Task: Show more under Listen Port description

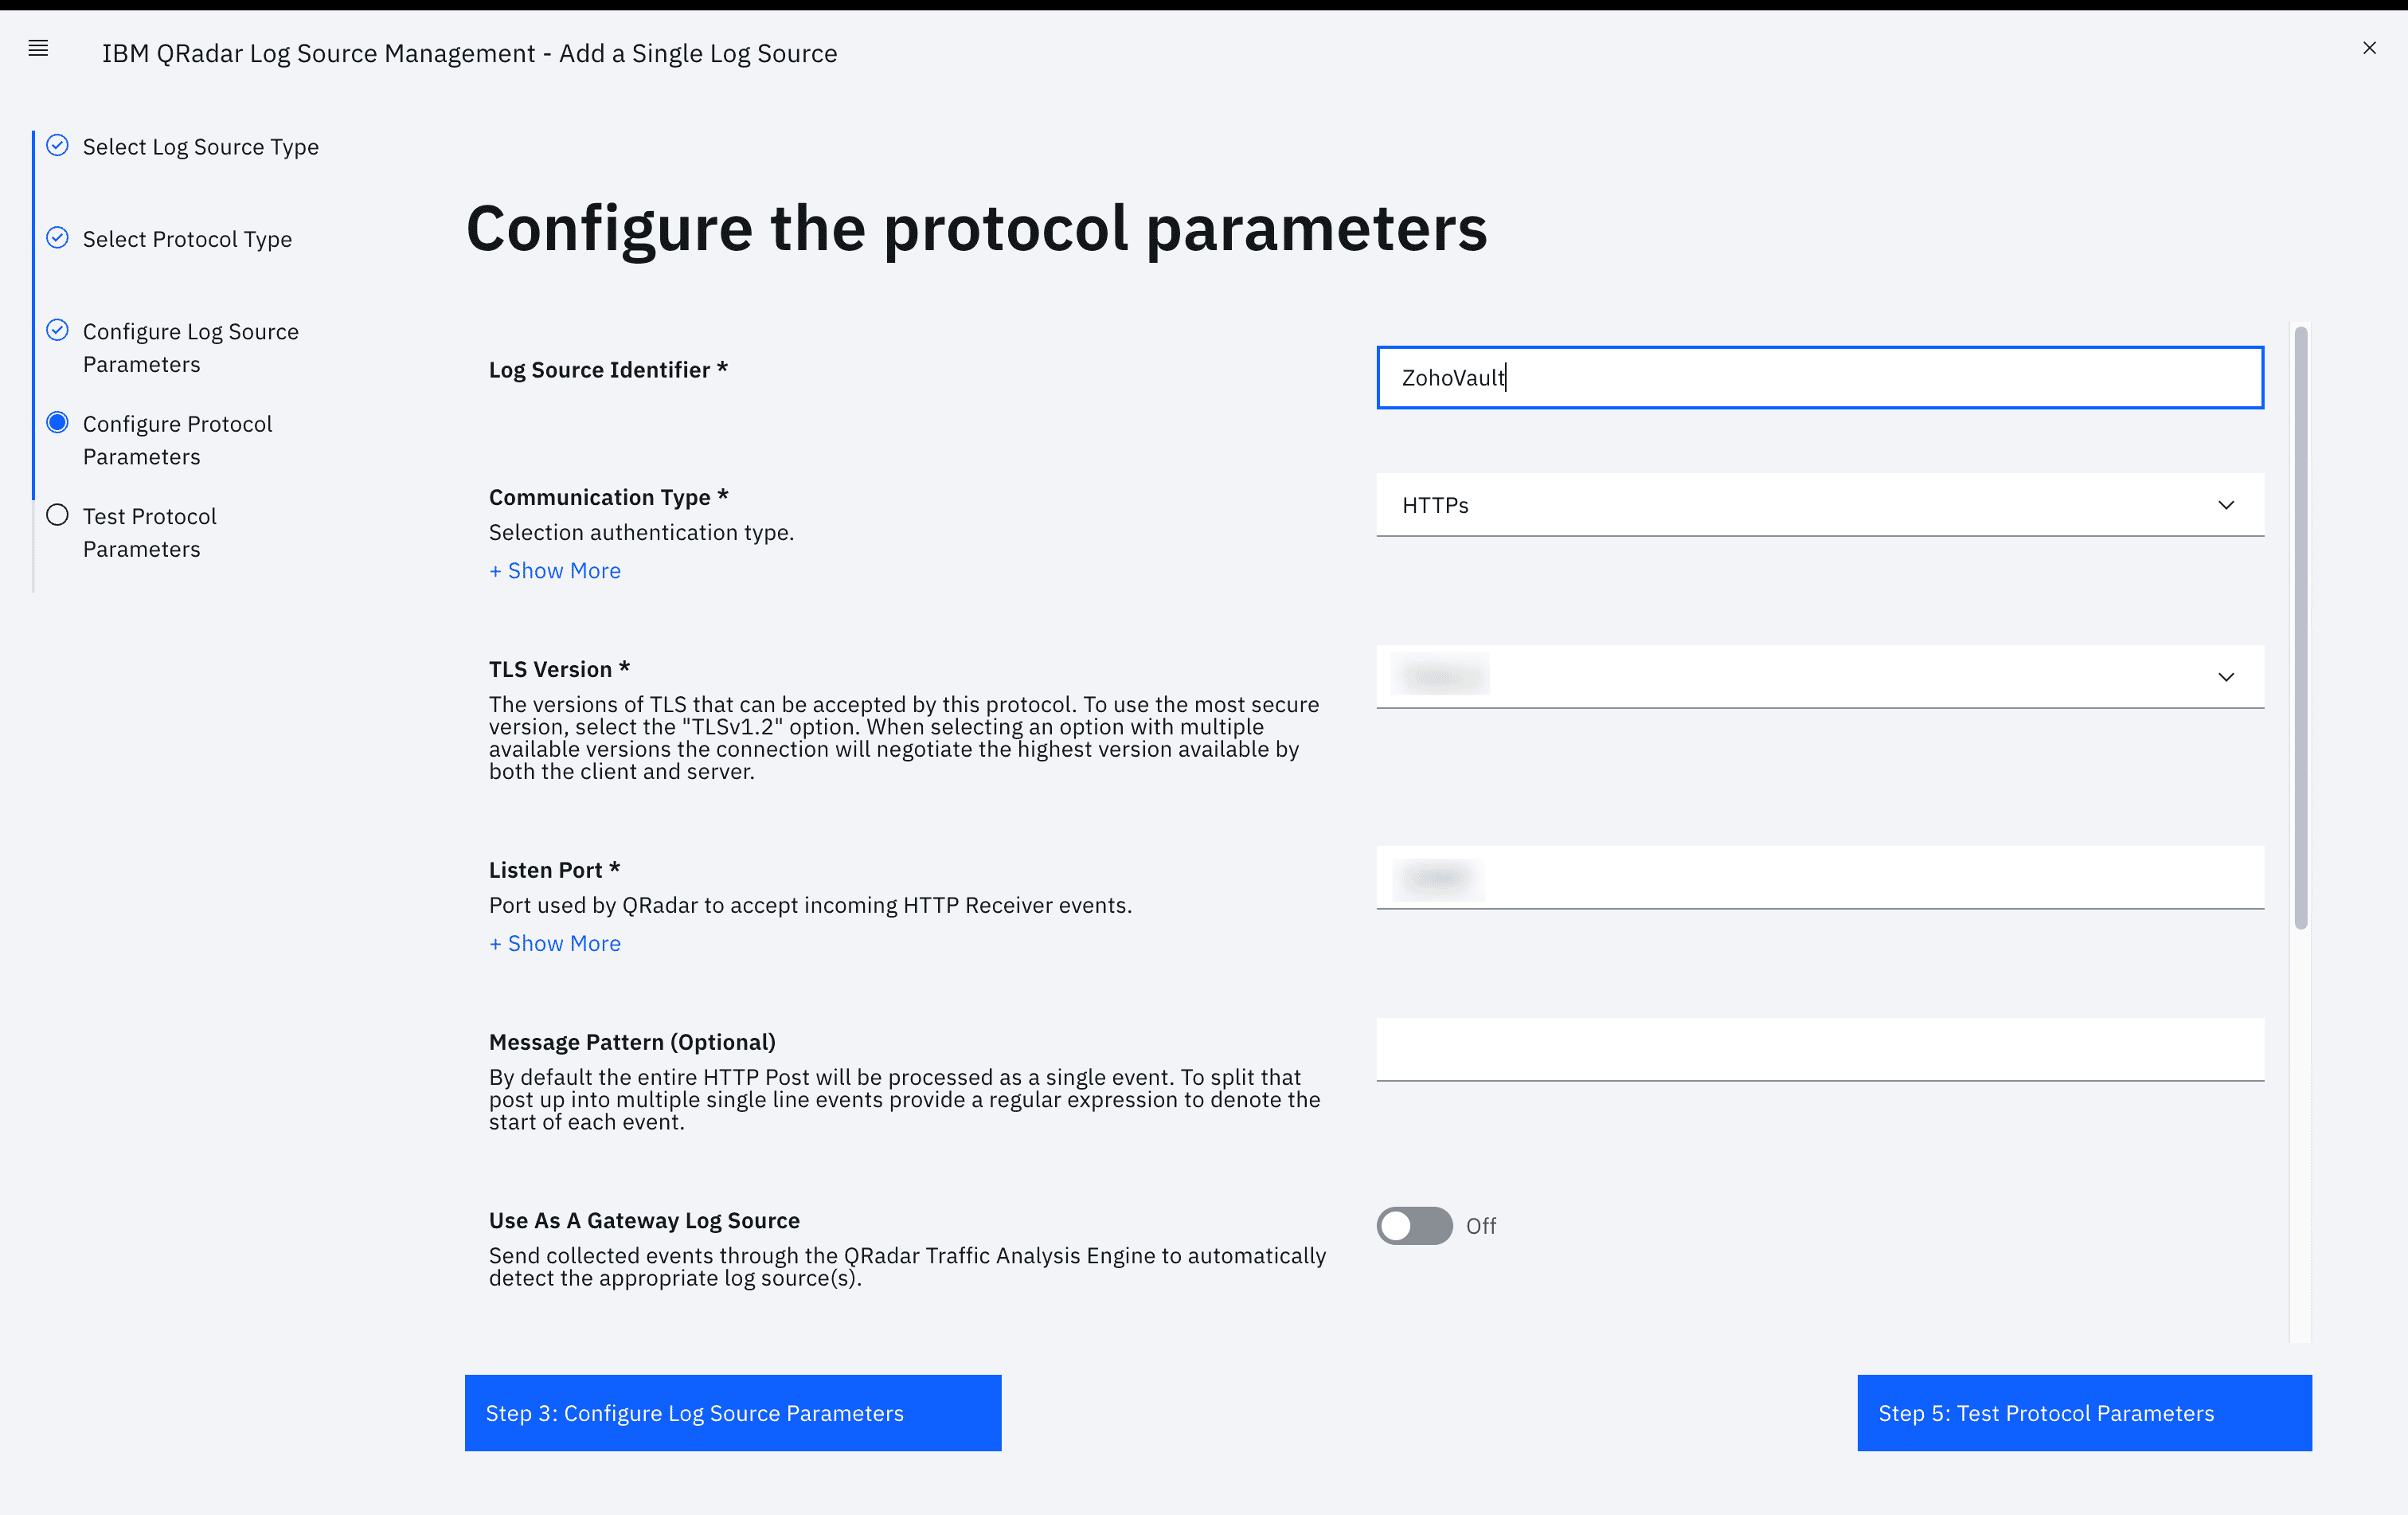Action: (555, 944)
